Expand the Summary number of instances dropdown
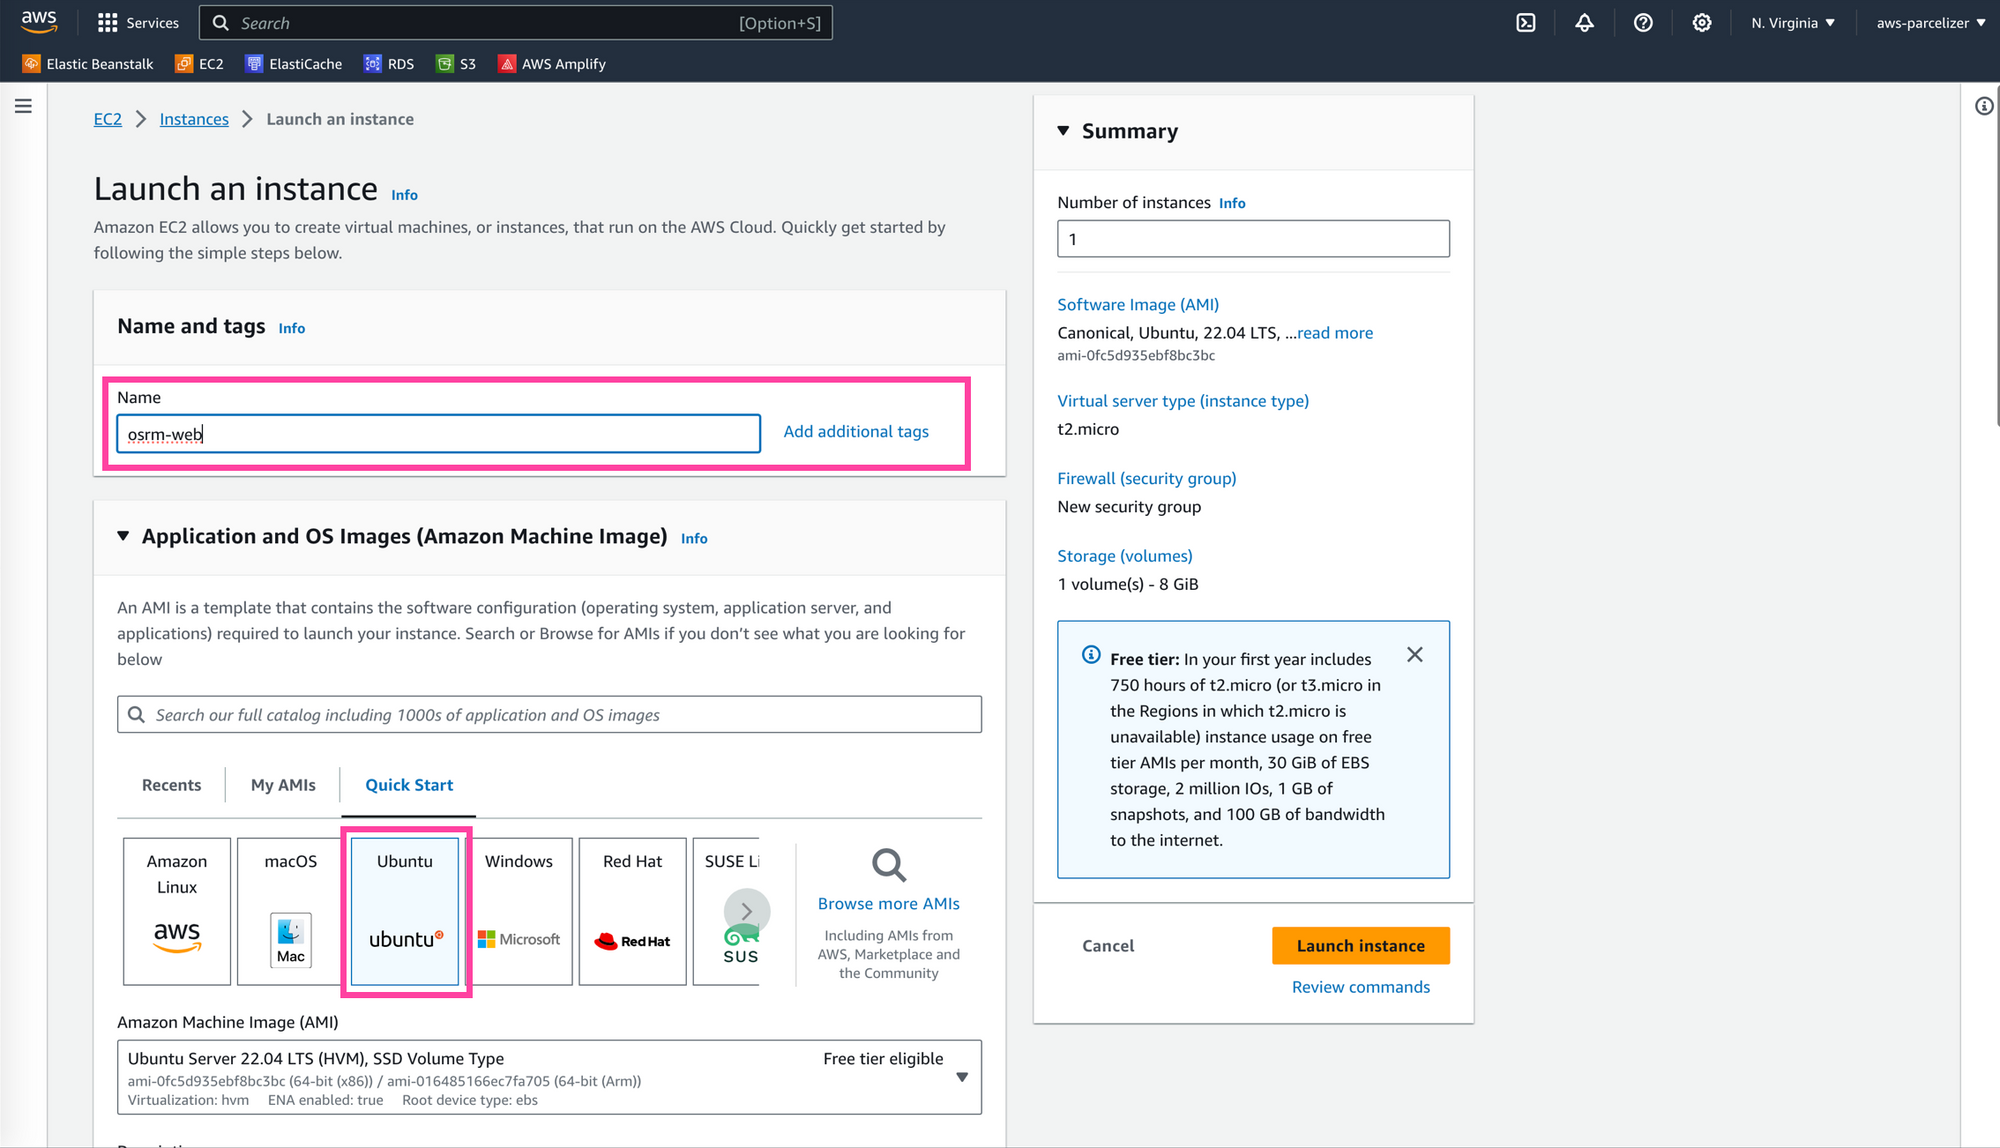This screenshot has height=1148, width=2000. pyautogui.click(x=1251, y=238)
